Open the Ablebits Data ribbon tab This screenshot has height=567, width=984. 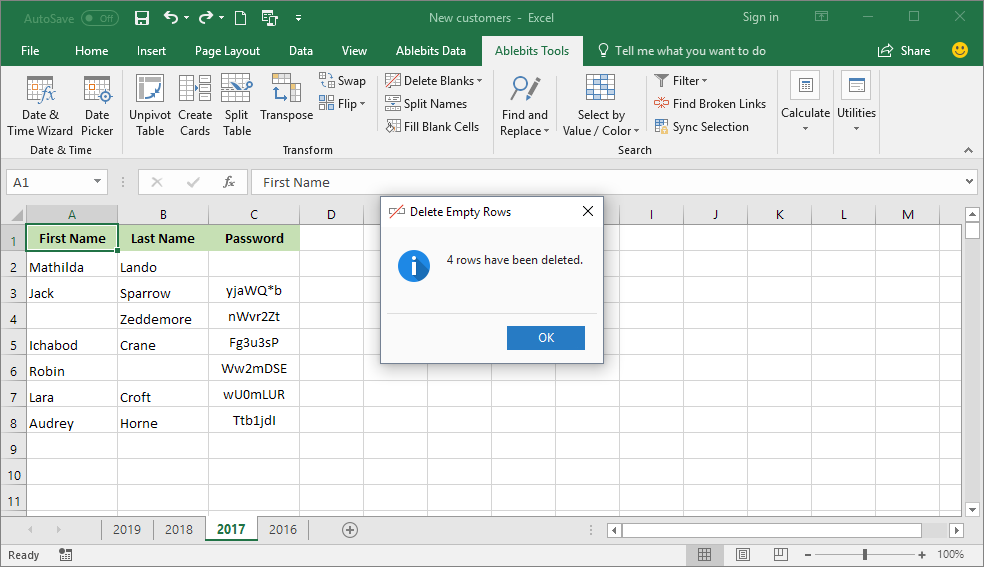430,51
